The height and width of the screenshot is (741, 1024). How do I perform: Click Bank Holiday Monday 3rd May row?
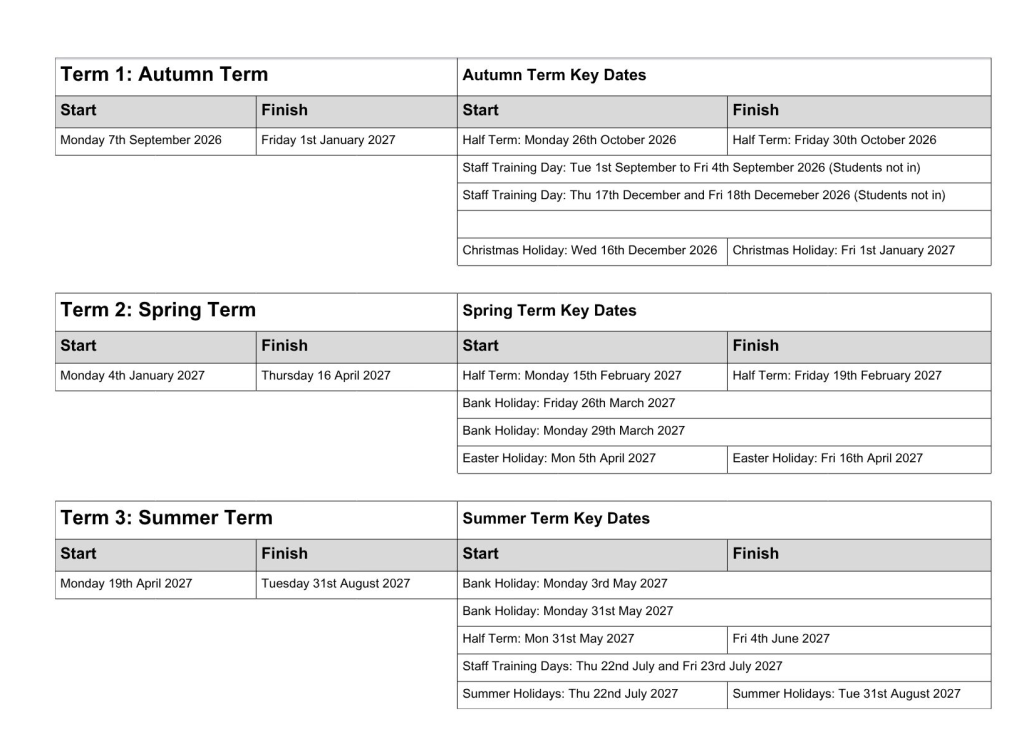click(724, 584)
